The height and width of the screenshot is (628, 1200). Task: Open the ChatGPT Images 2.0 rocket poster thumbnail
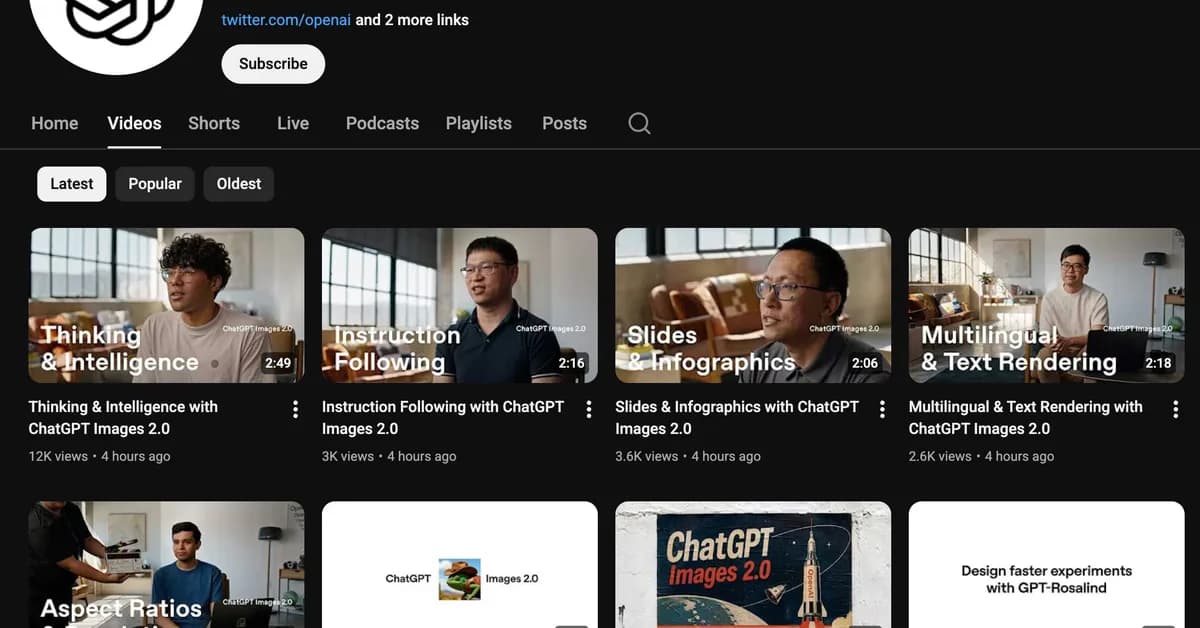[x=752, y=565]
